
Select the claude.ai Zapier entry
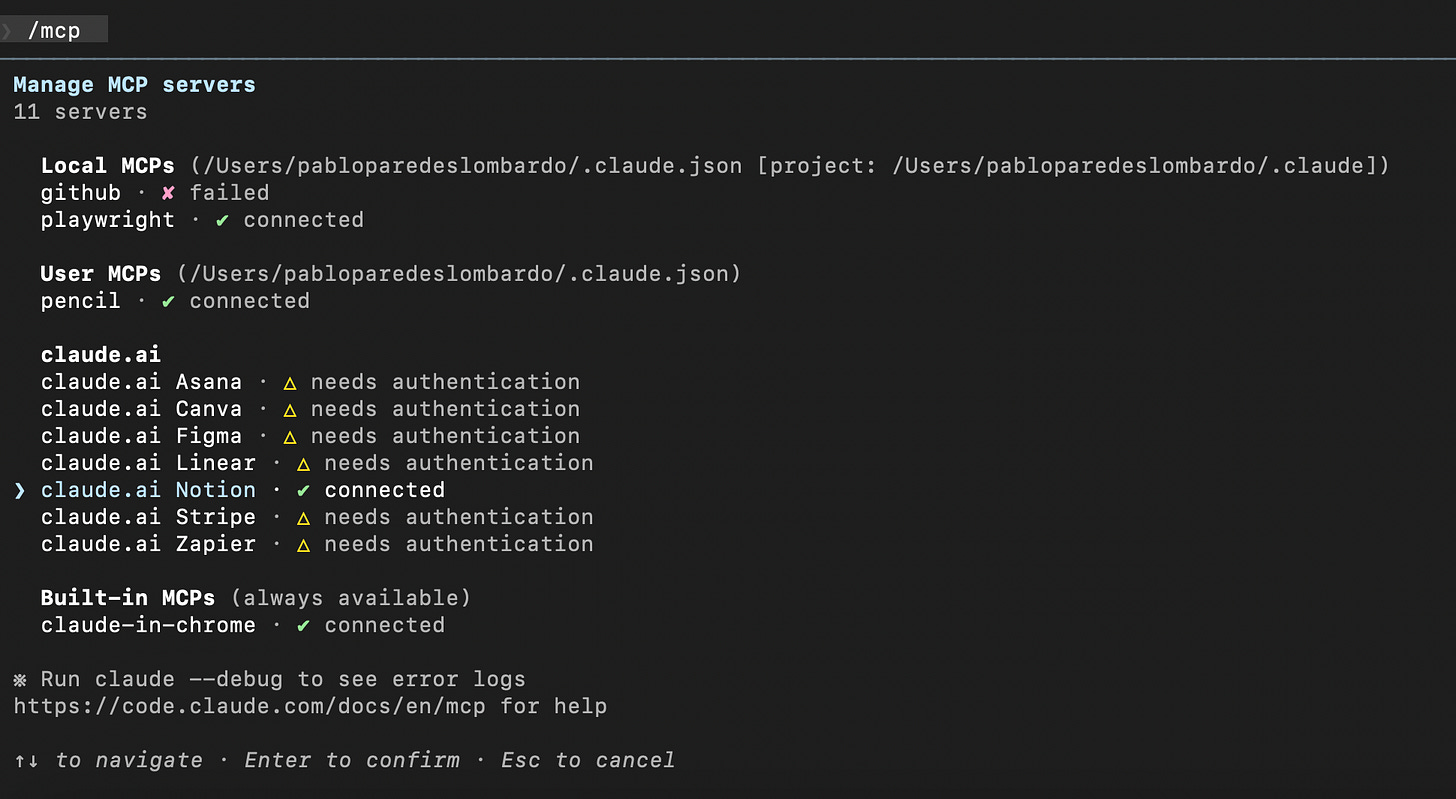click(x=317, y=543)
